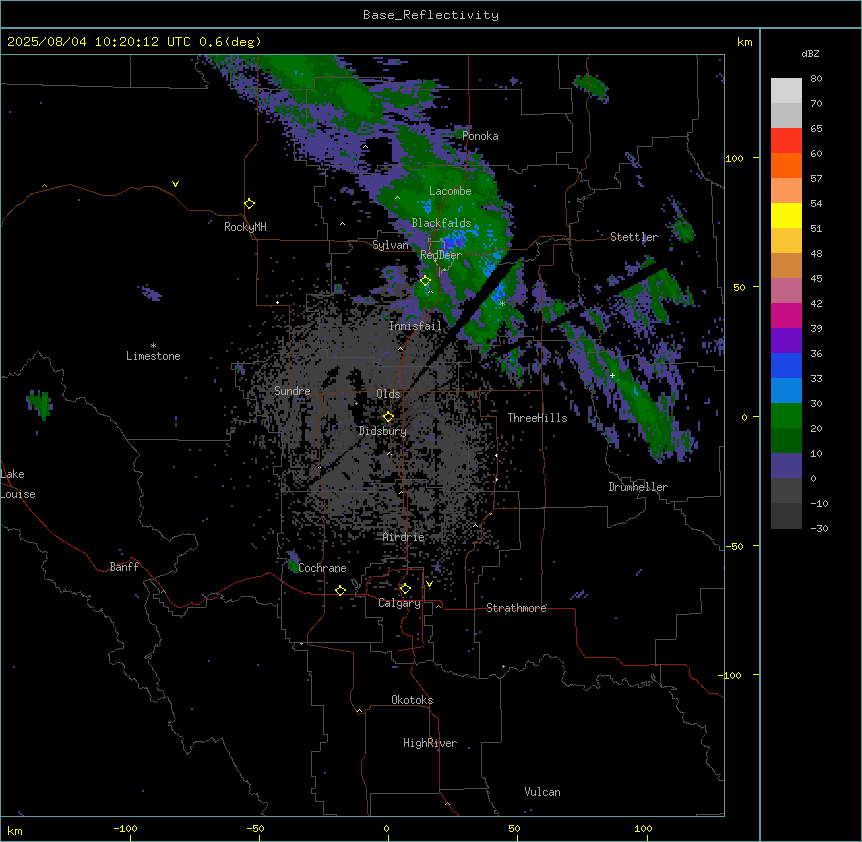The width and height of the screenshot is (862, 842).
Task: Click the Vulcan label
Action: pyautogui.click(x=543, y=792)
